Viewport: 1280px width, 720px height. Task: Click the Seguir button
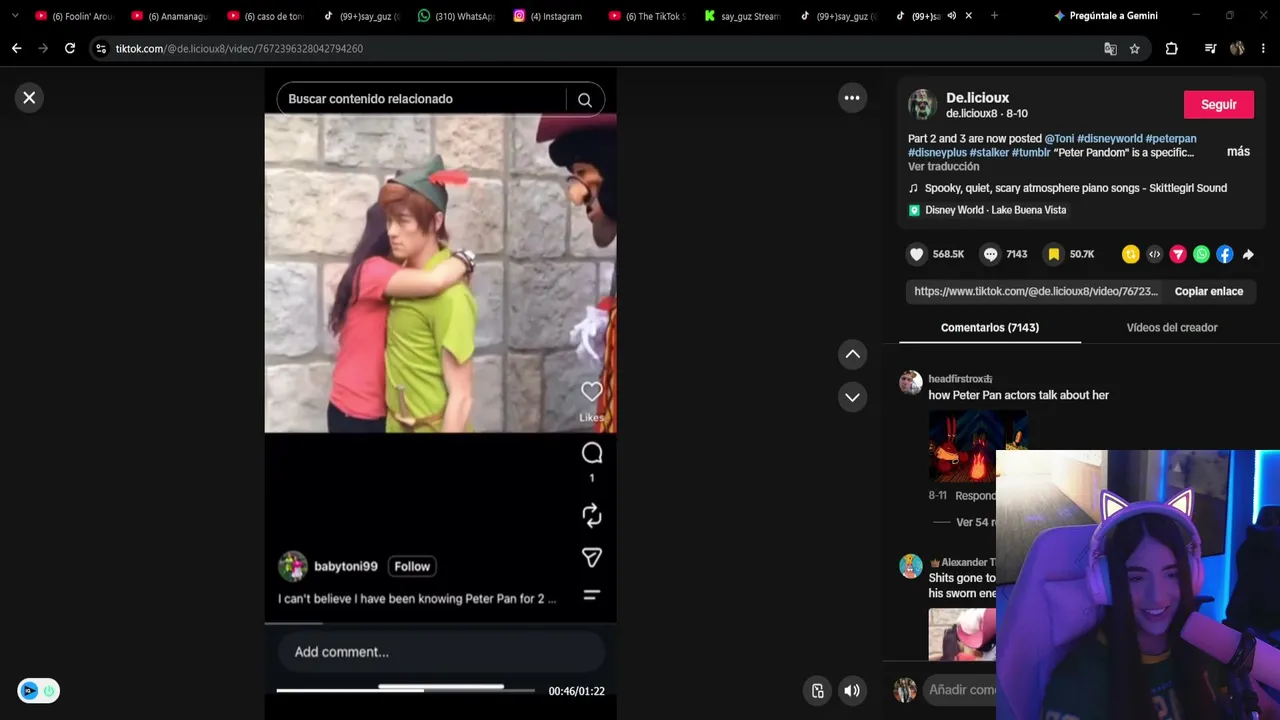(1218, 104)
